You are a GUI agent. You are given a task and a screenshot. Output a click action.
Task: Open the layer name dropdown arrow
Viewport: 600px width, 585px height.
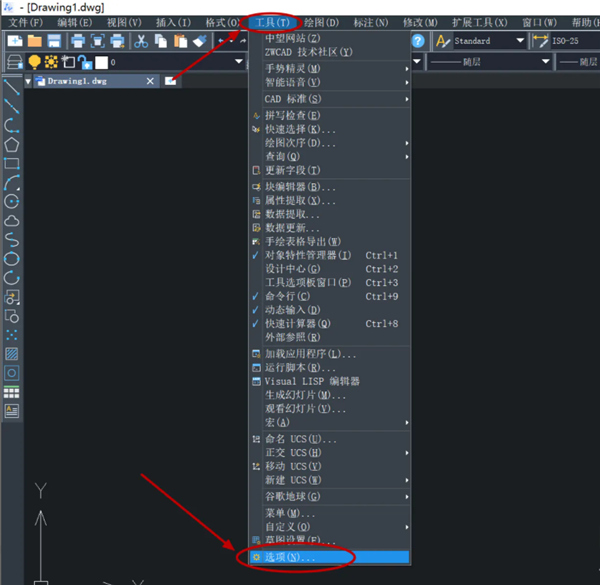click(239, 62)
